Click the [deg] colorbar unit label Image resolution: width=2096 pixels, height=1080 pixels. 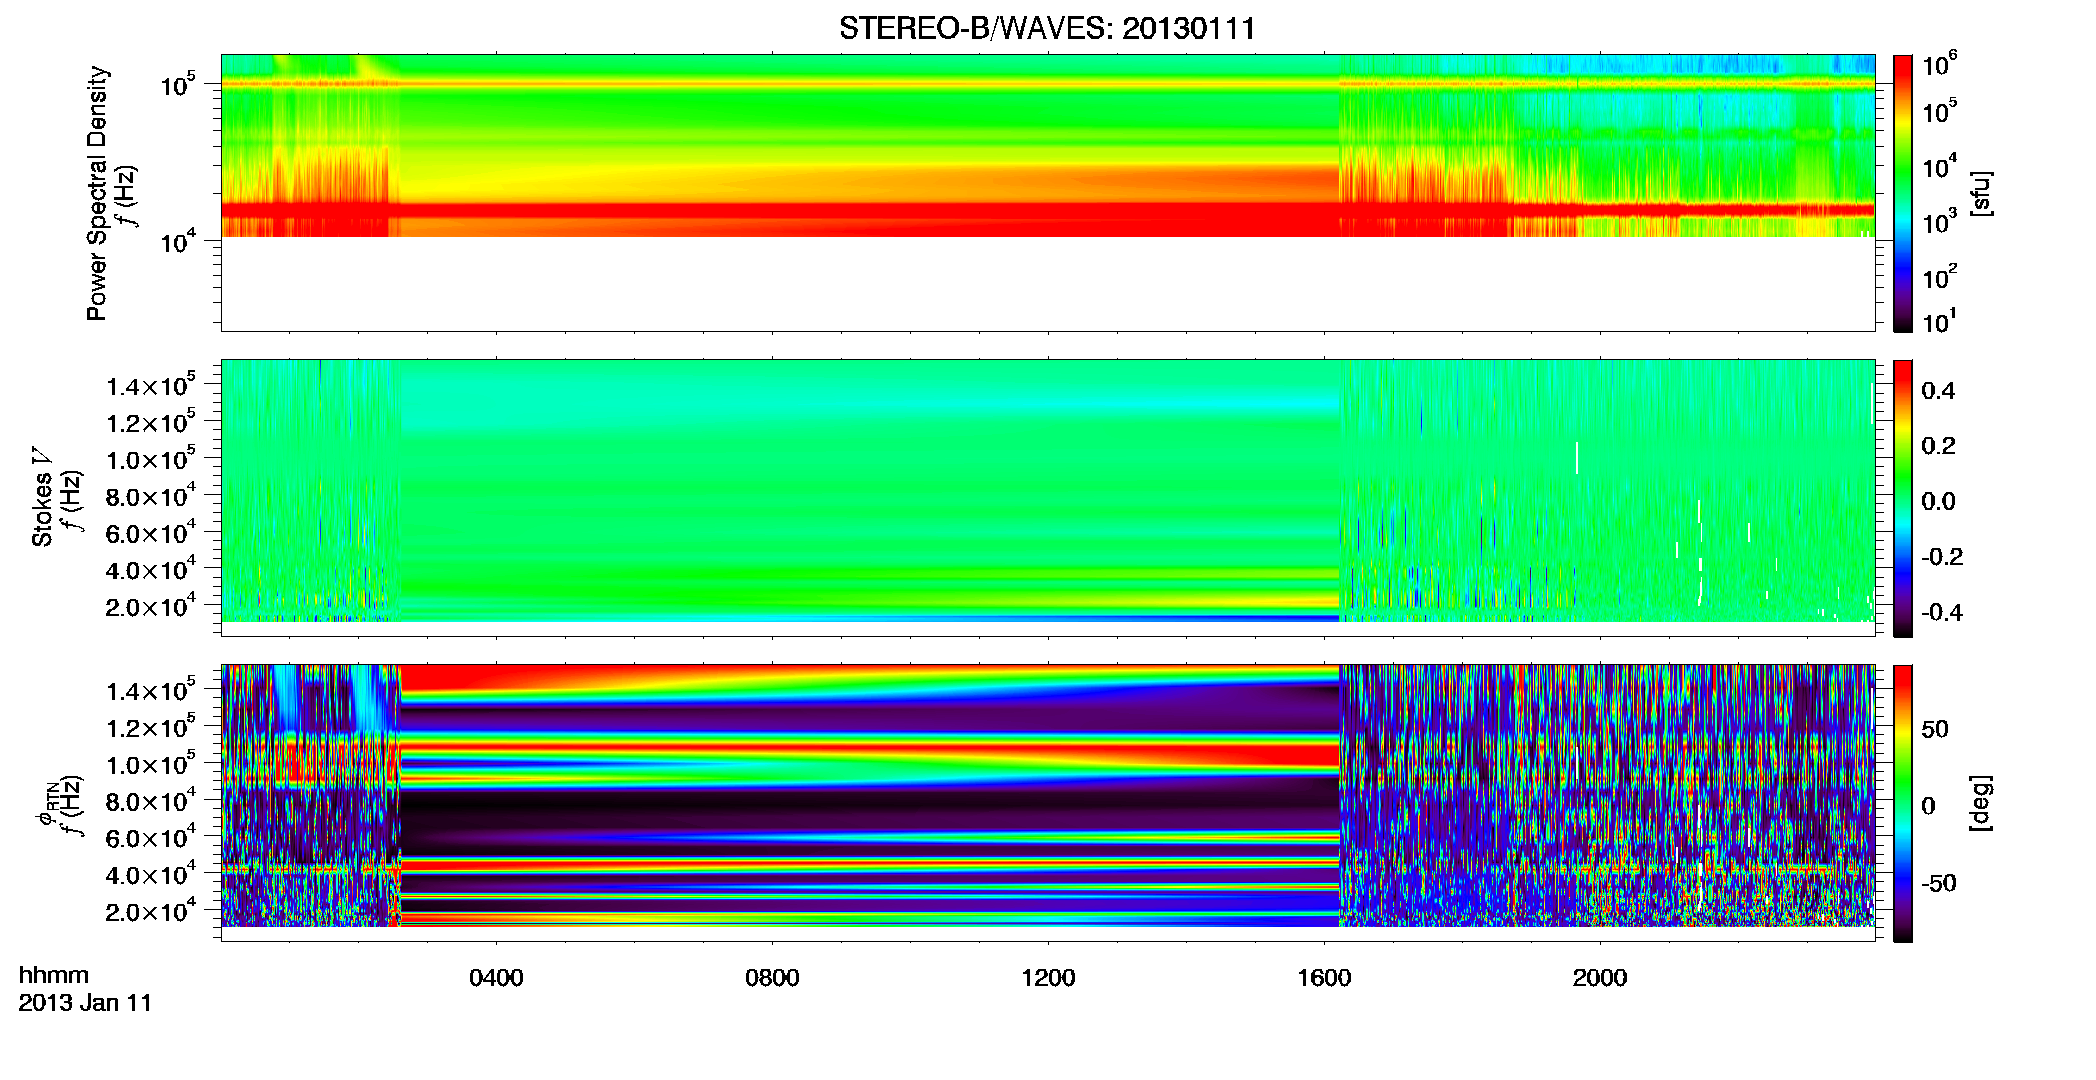(x=1981, y=803)
